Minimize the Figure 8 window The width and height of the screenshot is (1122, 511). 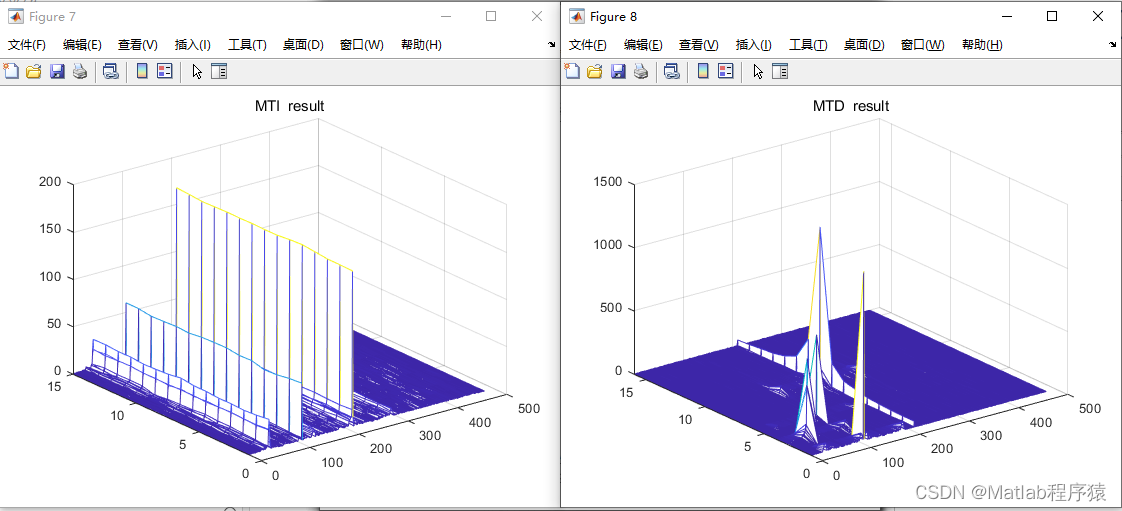point(1007,16)
